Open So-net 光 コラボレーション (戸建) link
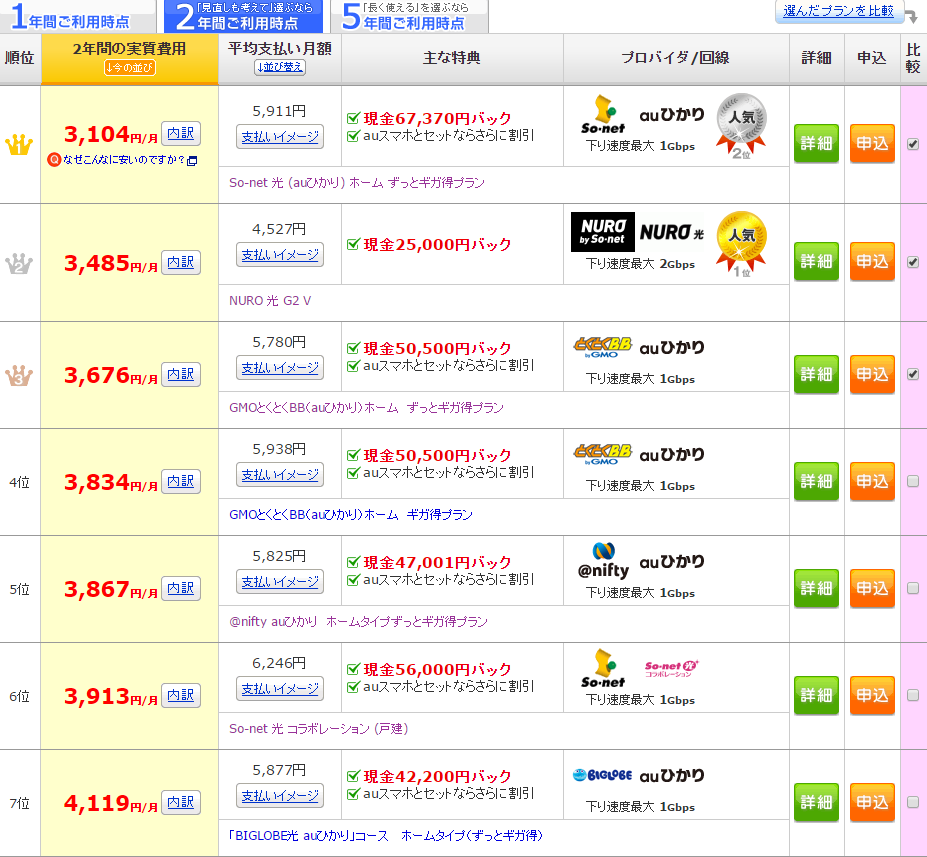The image size is (927, 857). pyautogui.click(x=319, y=729)
